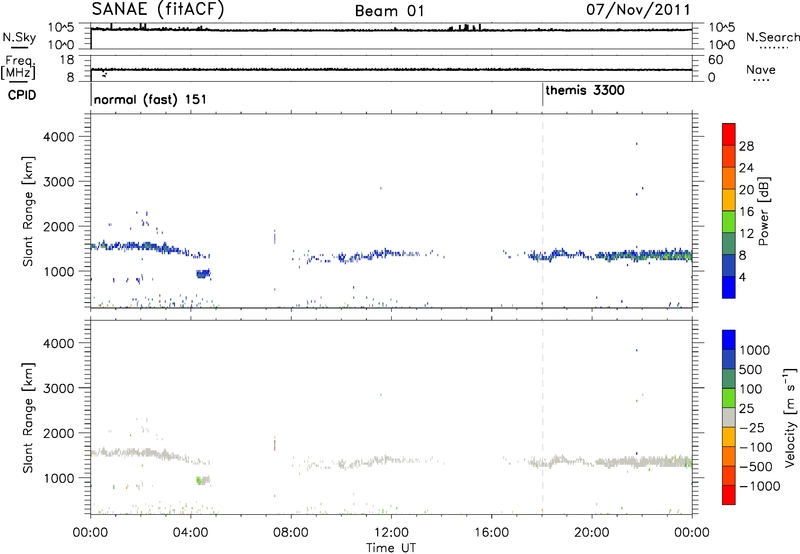Pick the yellow 16–20 dB Power segment
This screenshot has height=554, width=800.
pyautogui.click(x=729, y=200)
